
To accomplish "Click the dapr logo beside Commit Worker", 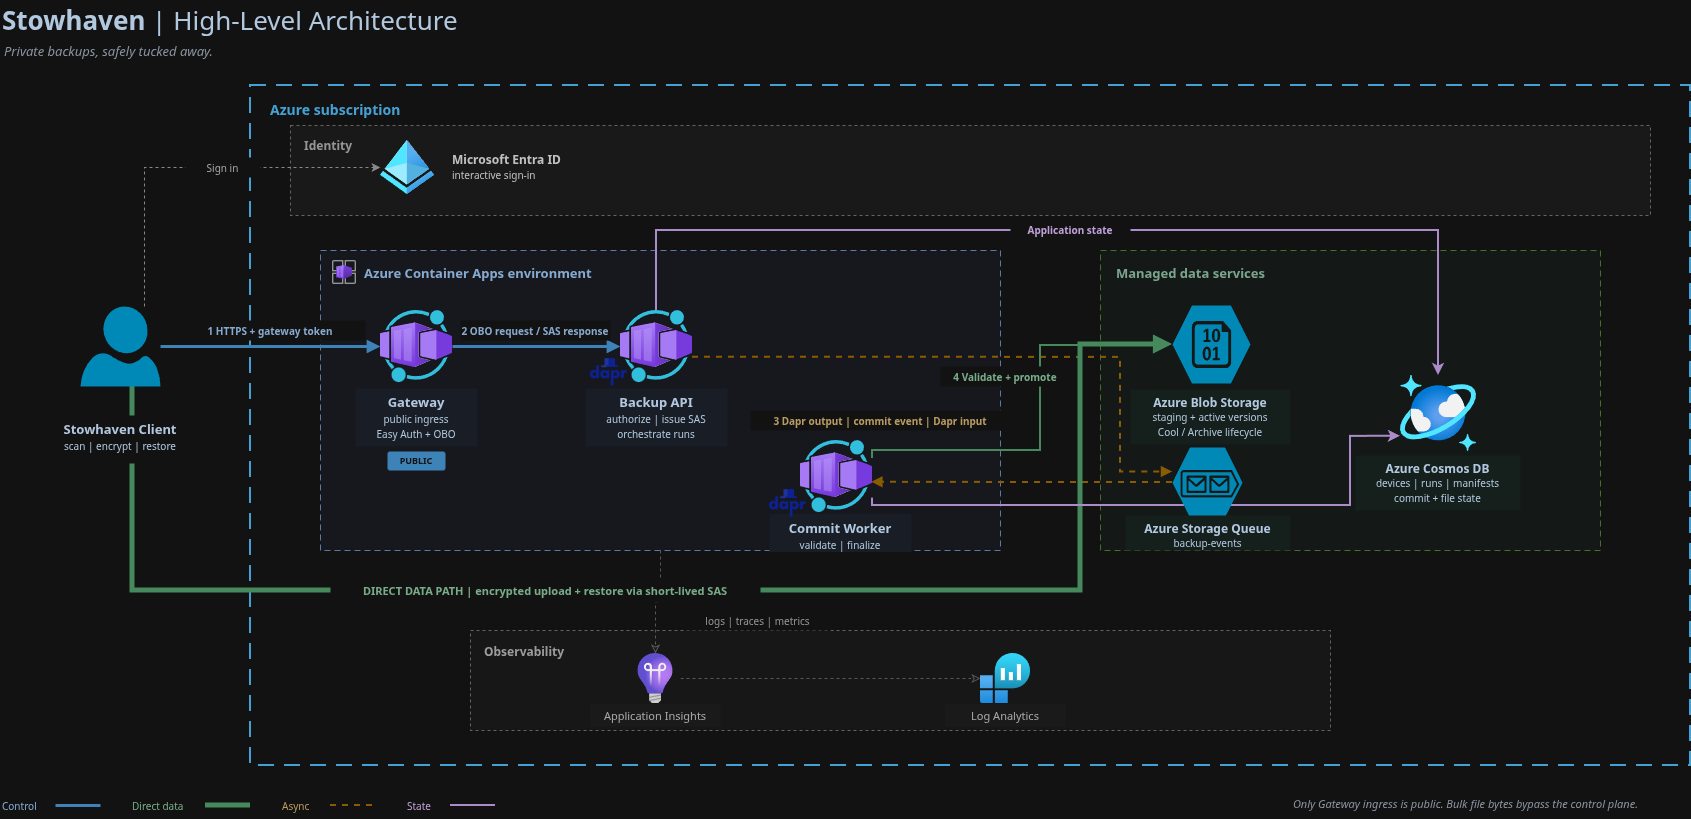I will [x=787, y=501].
